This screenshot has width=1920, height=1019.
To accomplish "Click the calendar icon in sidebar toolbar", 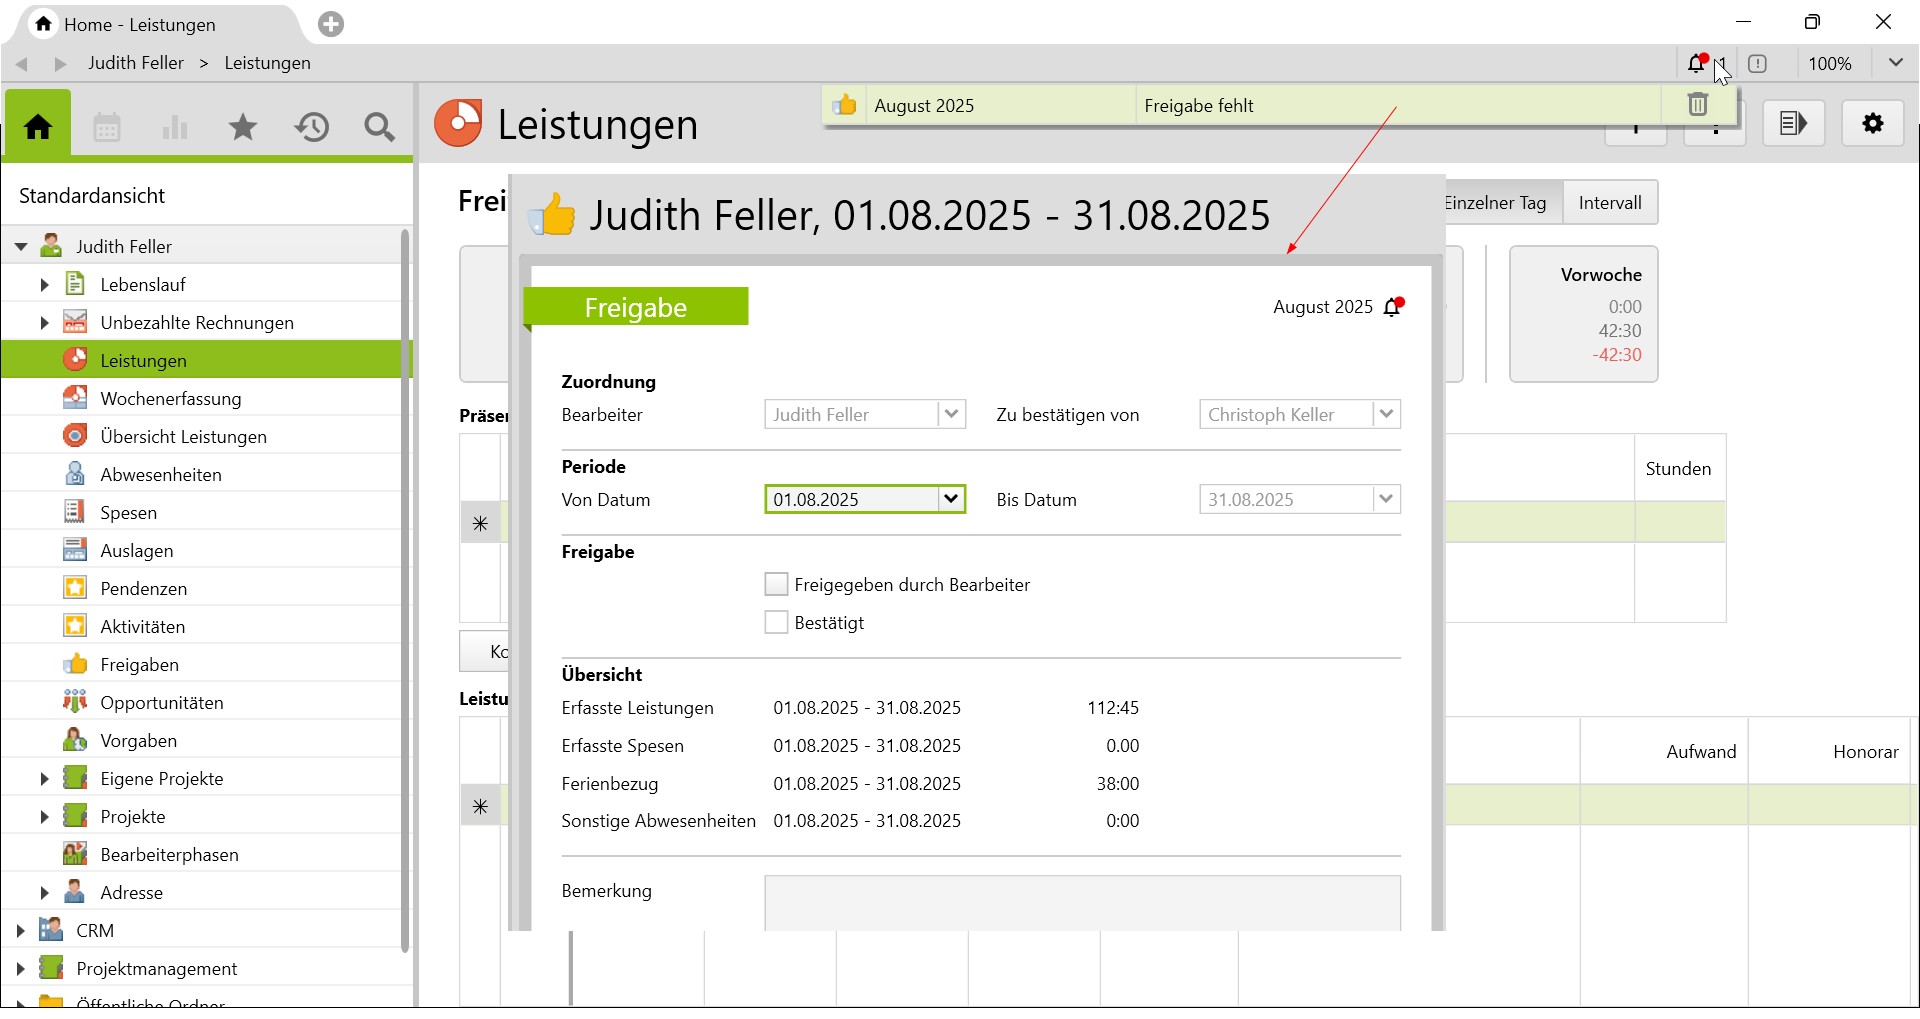I will click(x=107, y=127).
